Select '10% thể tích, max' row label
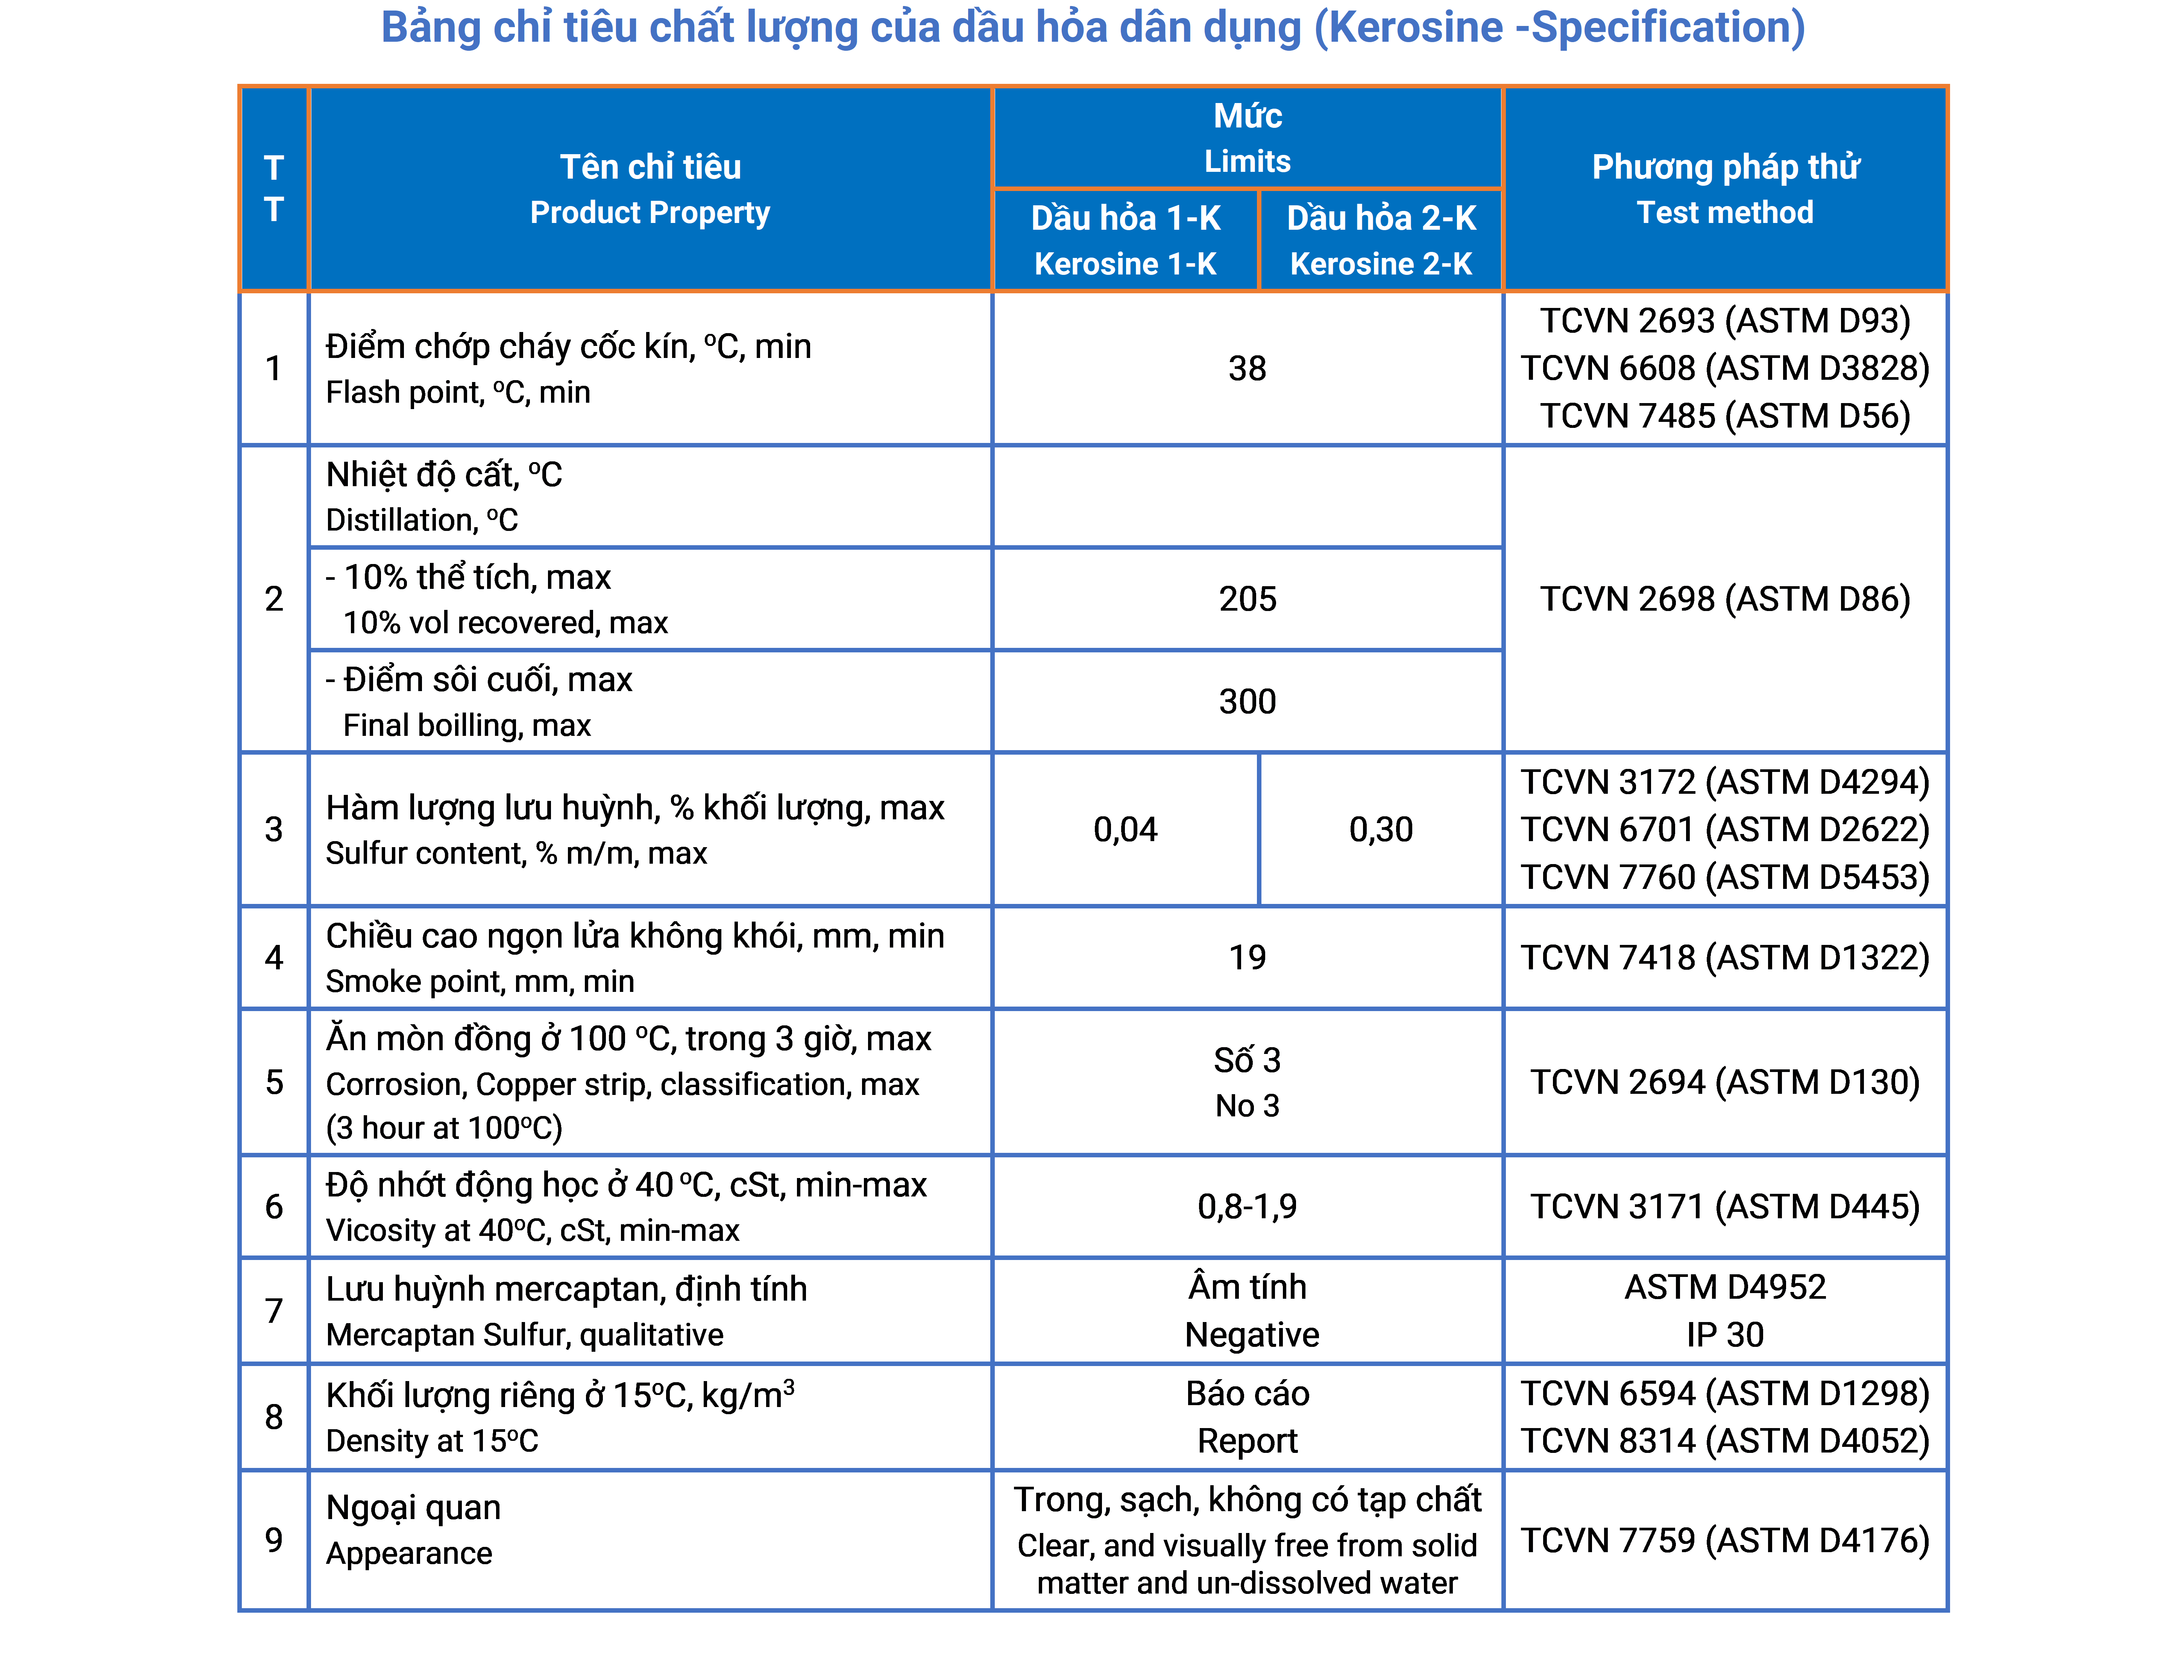2184x1680 pixels. point(650,599)
